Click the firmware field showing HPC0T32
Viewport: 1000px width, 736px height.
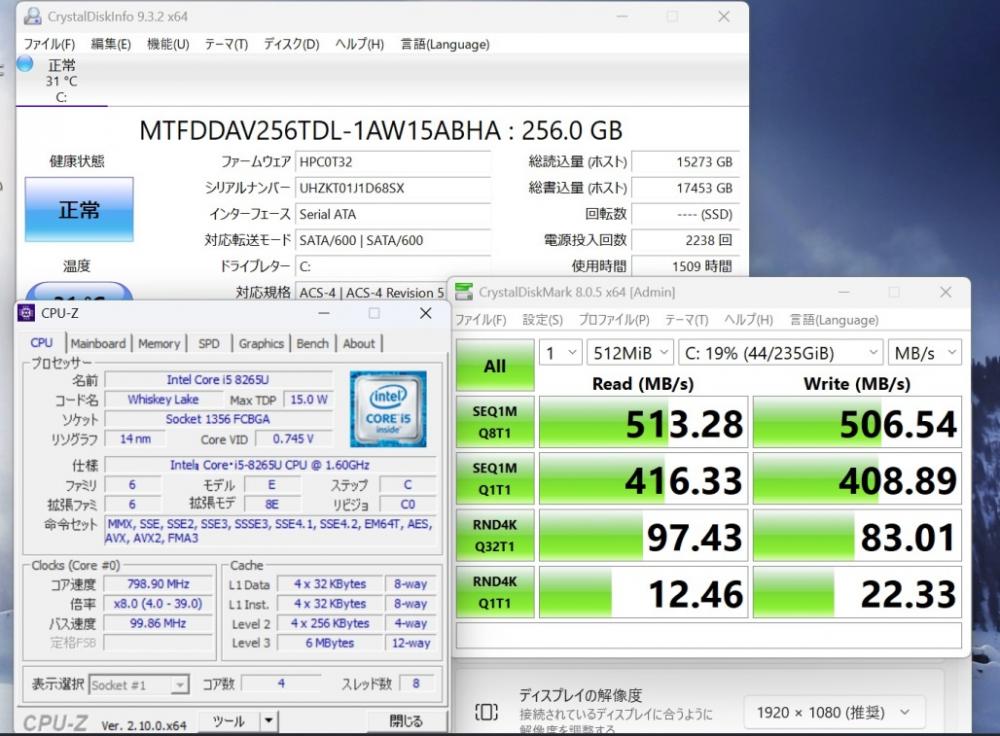click(393, 162)
